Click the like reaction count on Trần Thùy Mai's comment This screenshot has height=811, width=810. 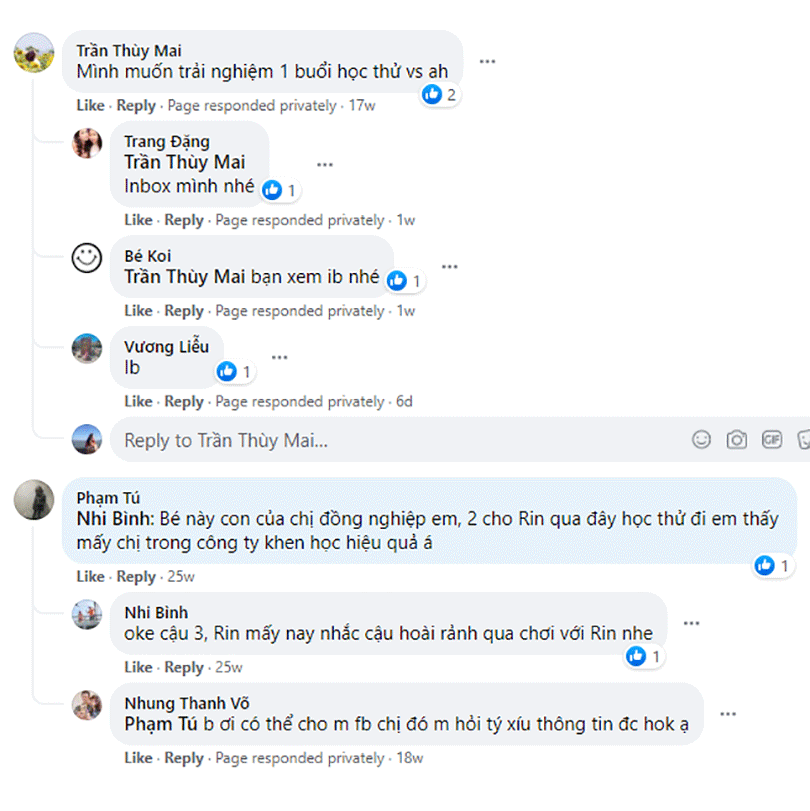coord(439,95)
